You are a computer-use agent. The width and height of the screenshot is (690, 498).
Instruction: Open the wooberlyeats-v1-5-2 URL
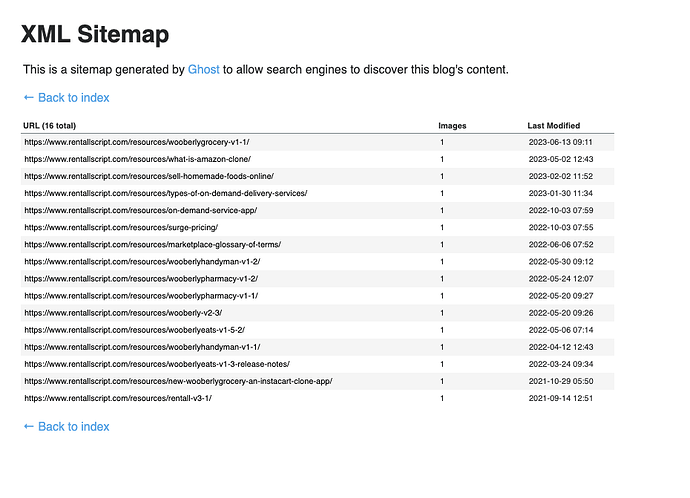tap(134, 330)
